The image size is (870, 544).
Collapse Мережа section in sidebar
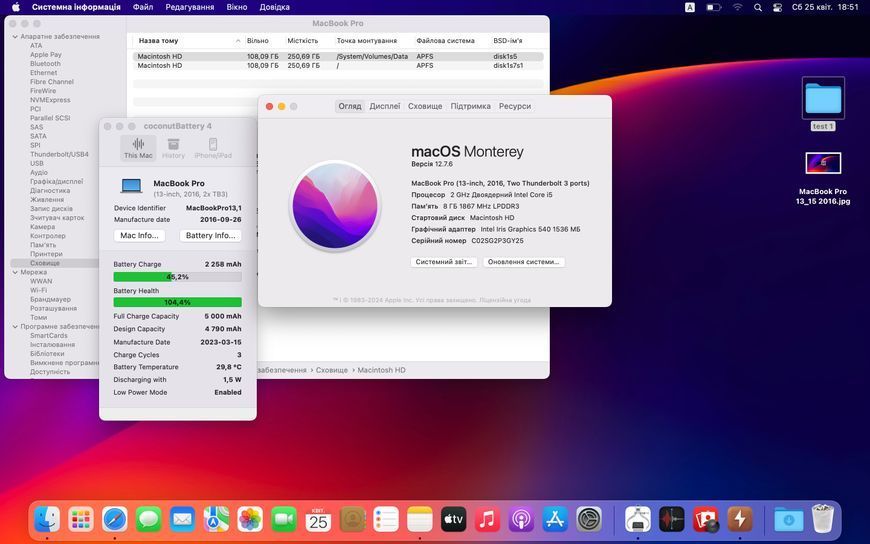(x=15, y=273)
